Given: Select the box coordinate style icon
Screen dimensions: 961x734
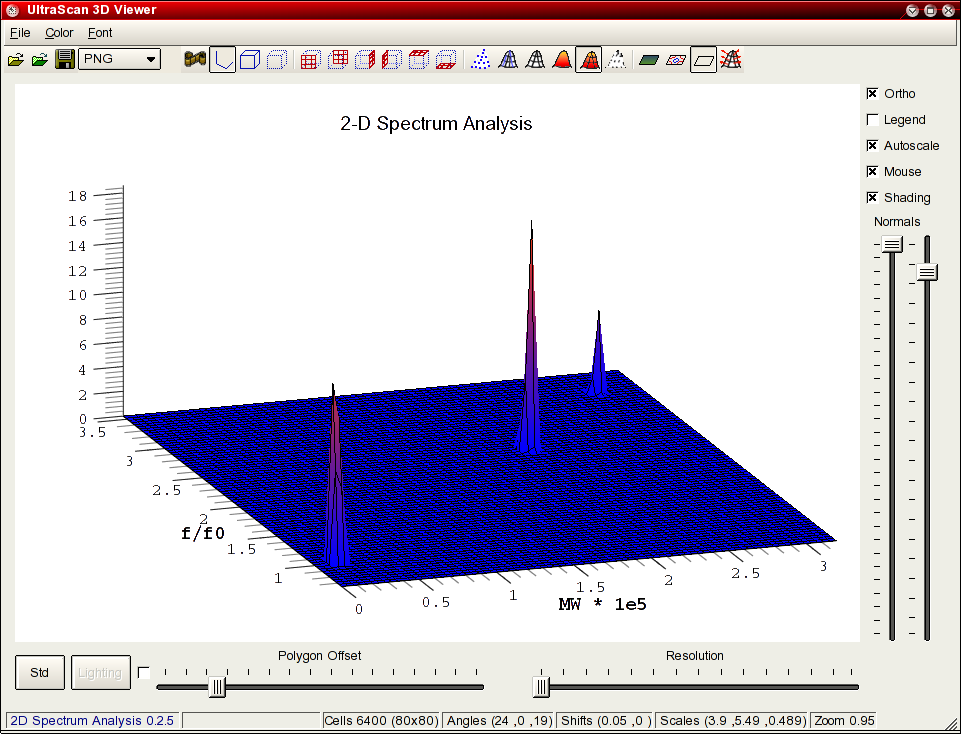Looking at the screenshot, I should (x=250, y=60).
